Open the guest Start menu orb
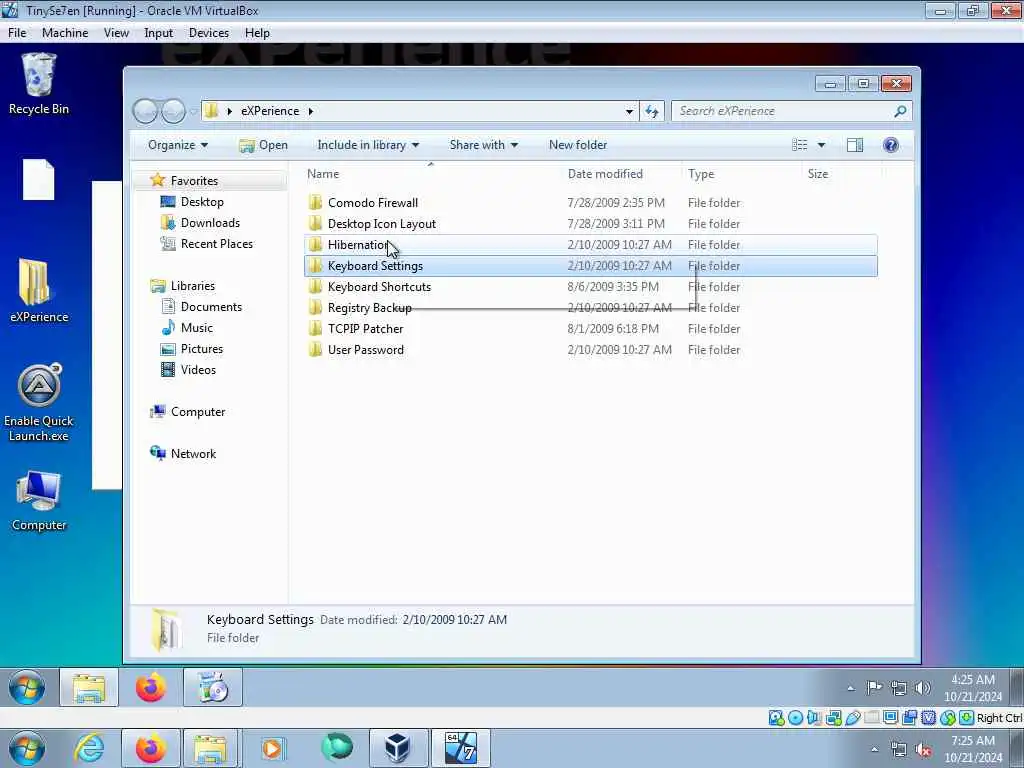Viewport: 1024px width, 768px height. pos(27,688)
